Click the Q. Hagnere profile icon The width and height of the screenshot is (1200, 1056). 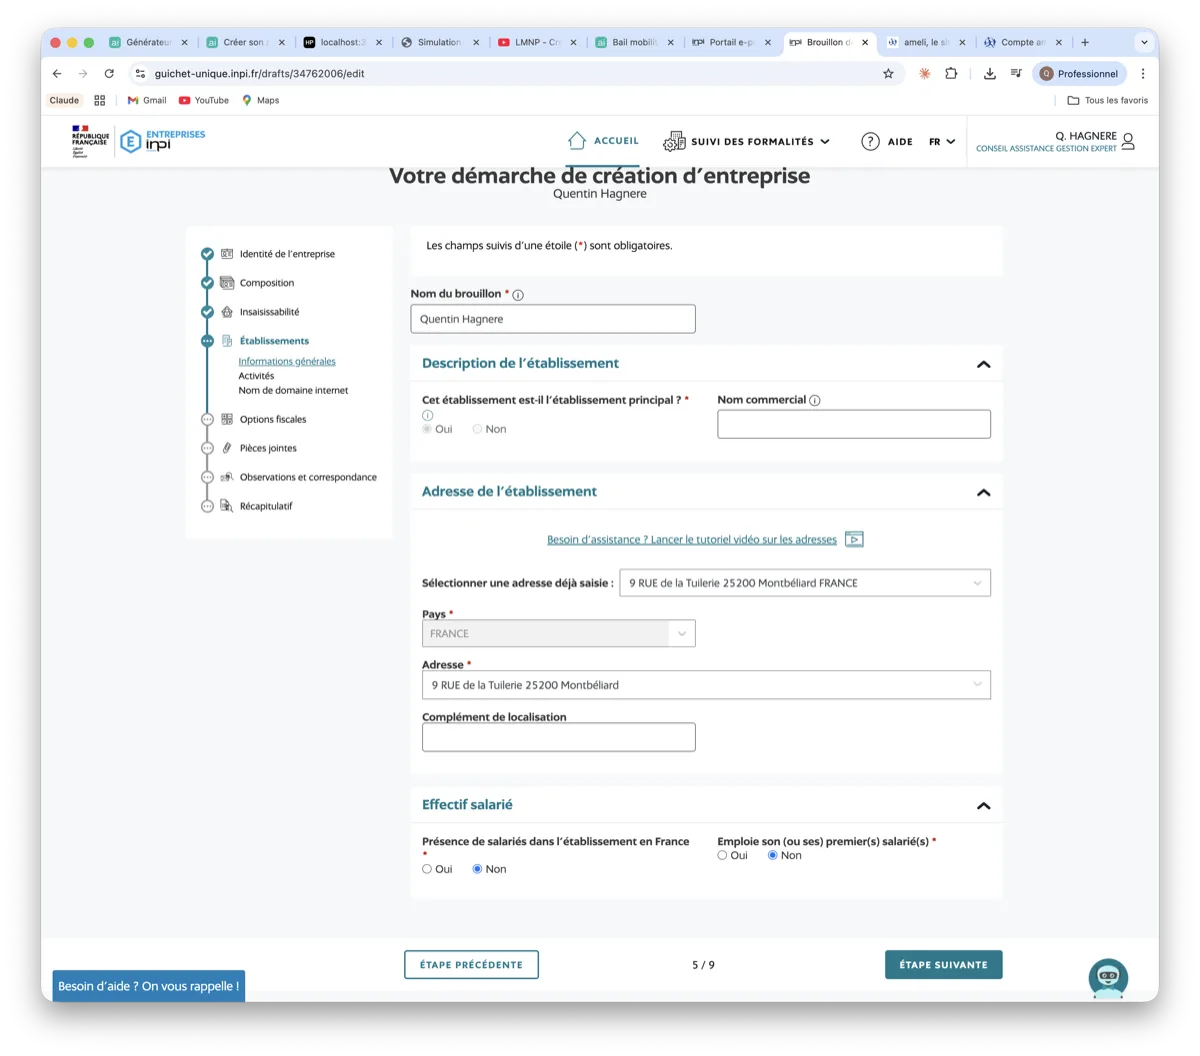[1128, 141]
